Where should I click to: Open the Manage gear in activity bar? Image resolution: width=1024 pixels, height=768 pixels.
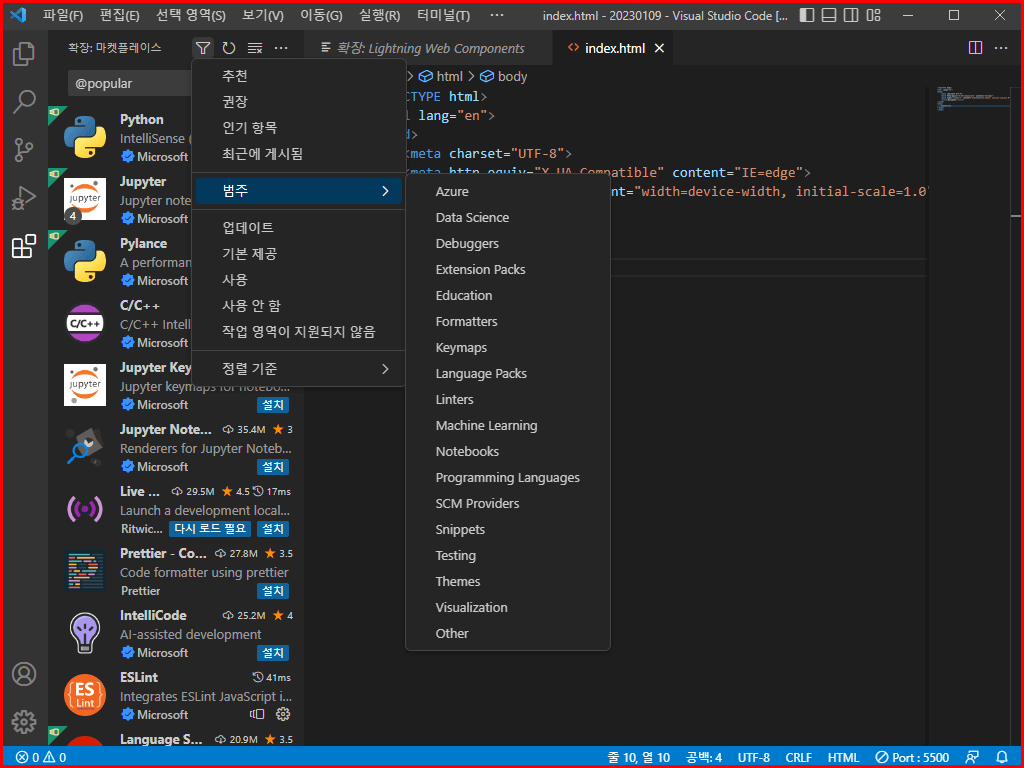[x=24, y=722]
